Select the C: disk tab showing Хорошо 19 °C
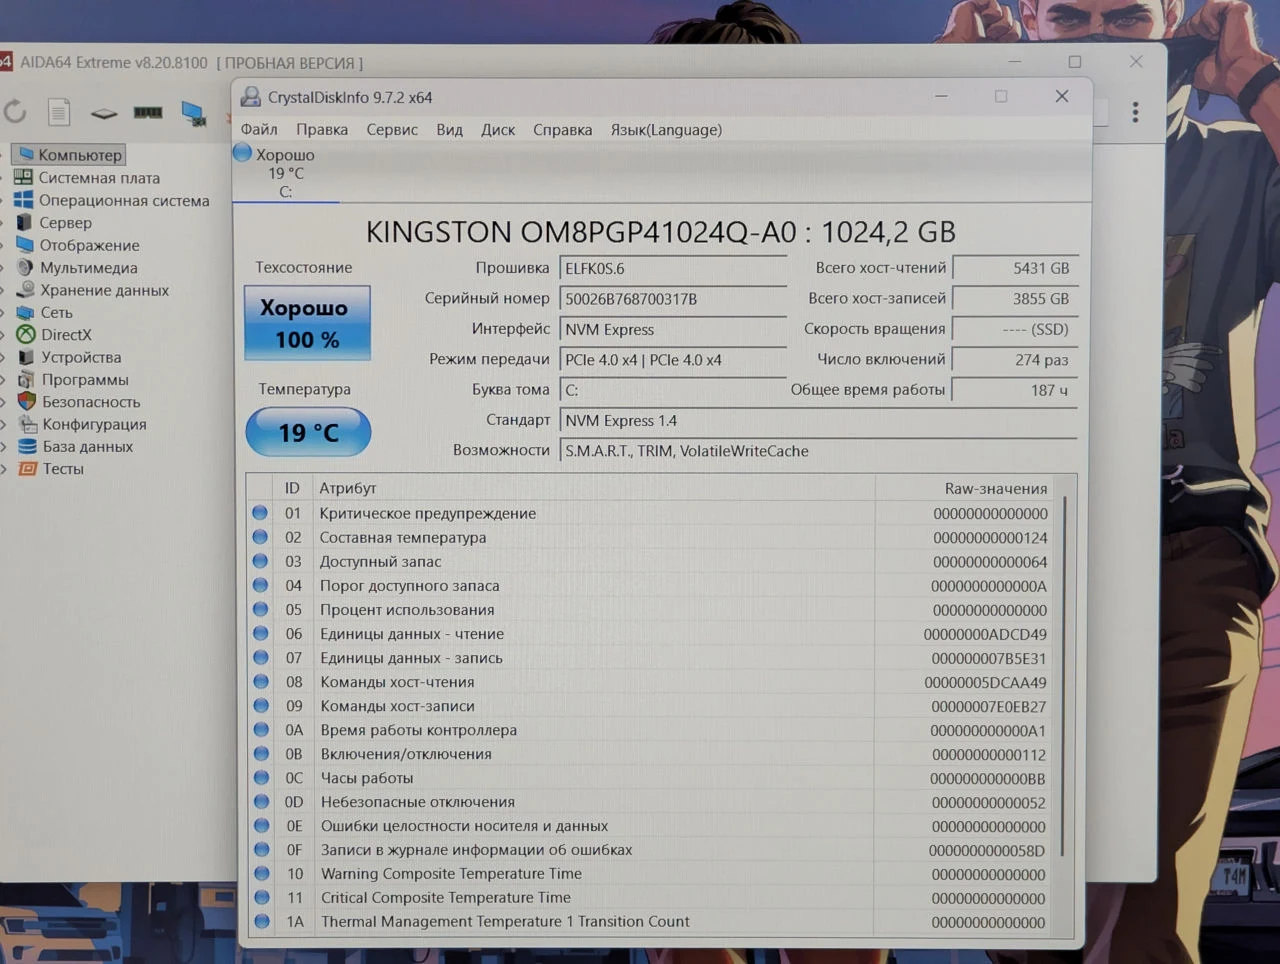This screenshot has width=1280, height=964. coord(285,172)
